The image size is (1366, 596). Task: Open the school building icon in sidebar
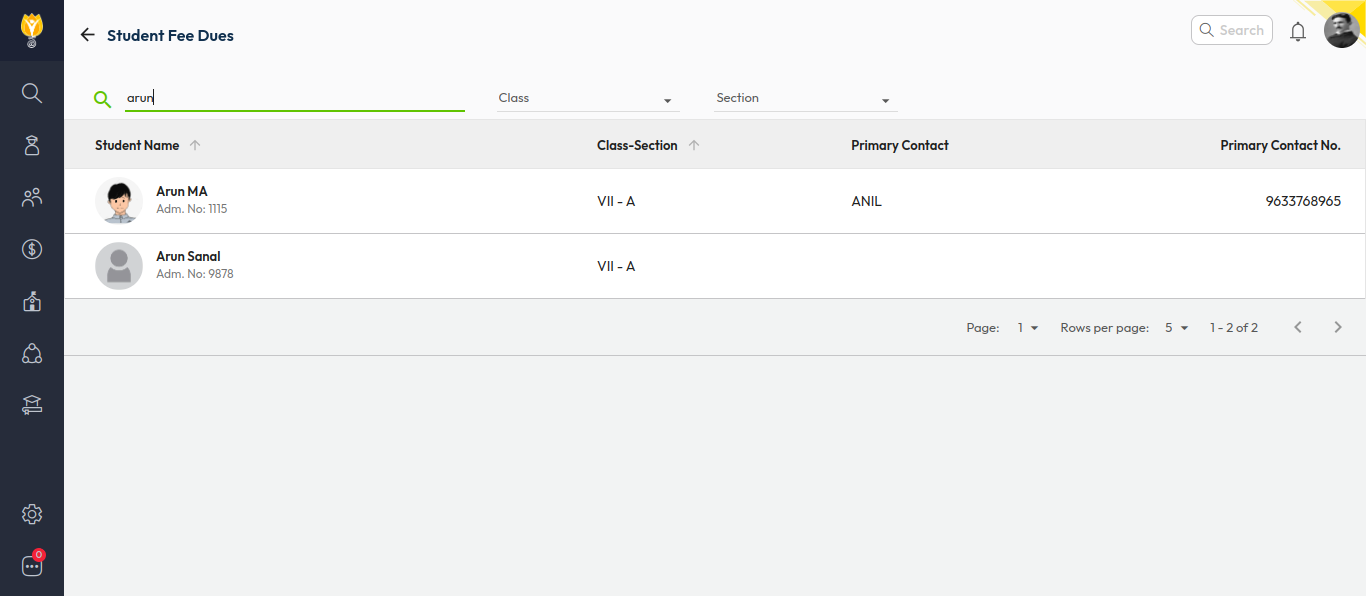click(x=32, y=301)
